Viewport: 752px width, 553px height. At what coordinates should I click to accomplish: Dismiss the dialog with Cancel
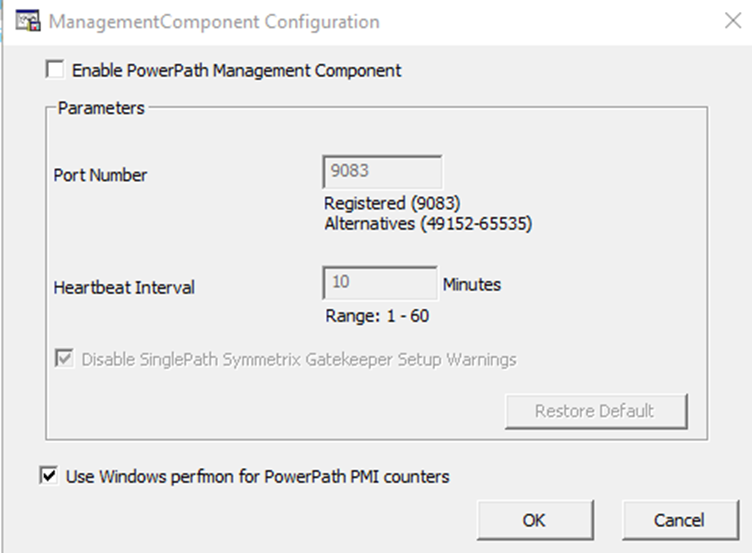(681, 520)
